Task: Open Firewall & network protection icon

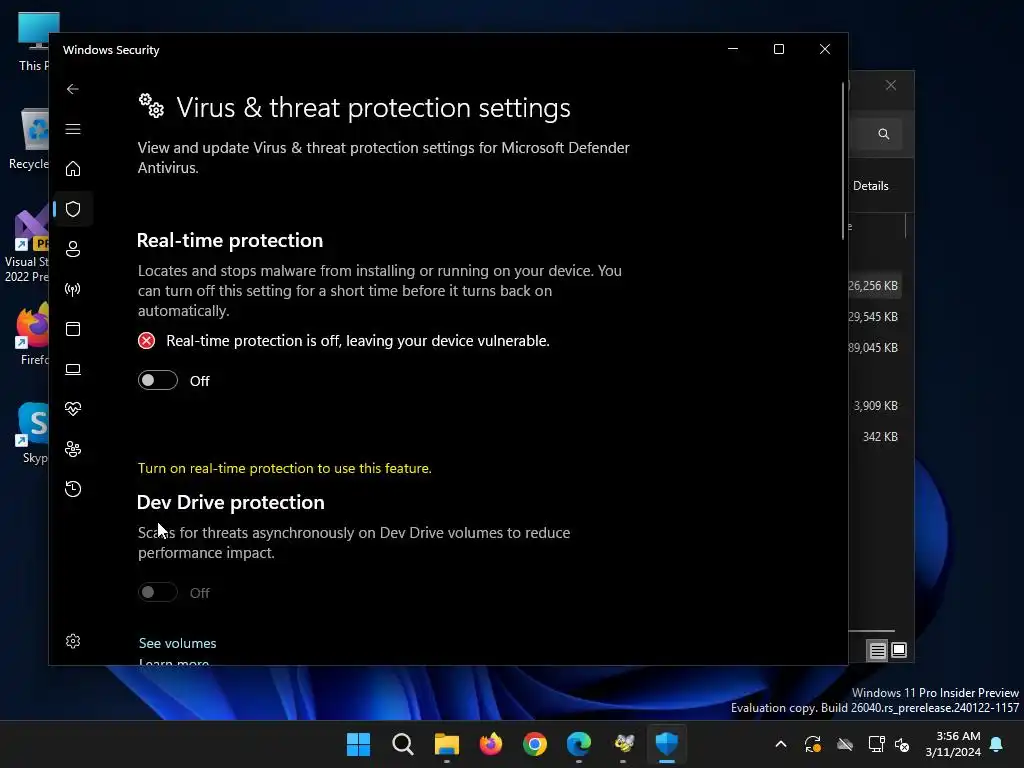Action: (x=72, y=289)
